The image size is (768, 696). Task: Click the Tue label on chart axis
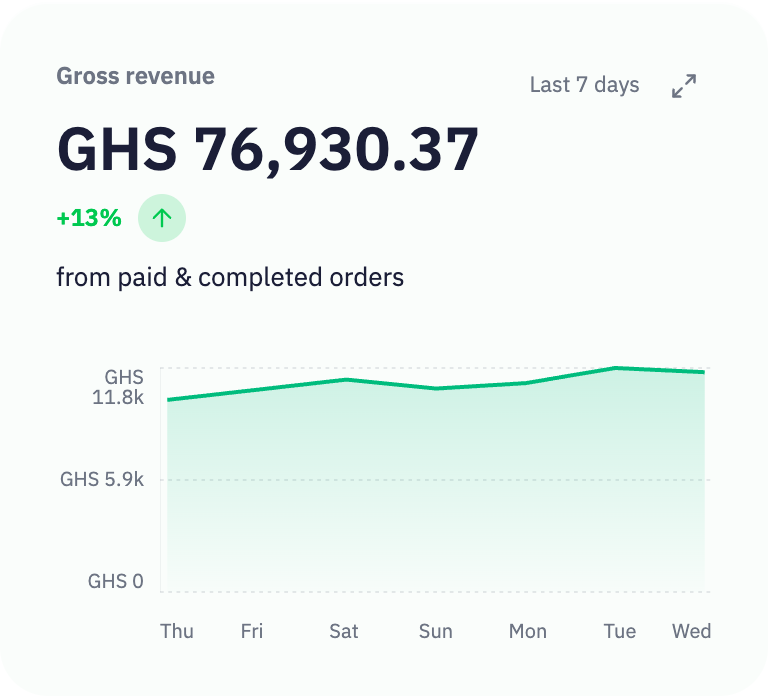pos(620,631)
